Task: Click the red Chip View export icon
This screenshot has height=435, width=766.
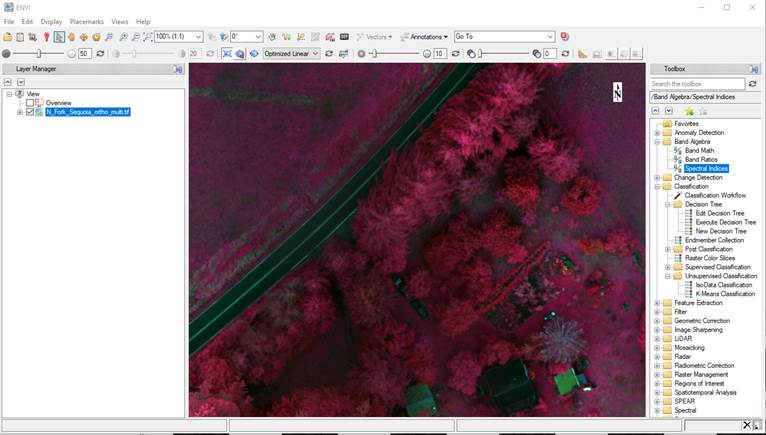Action: point(564,37)
